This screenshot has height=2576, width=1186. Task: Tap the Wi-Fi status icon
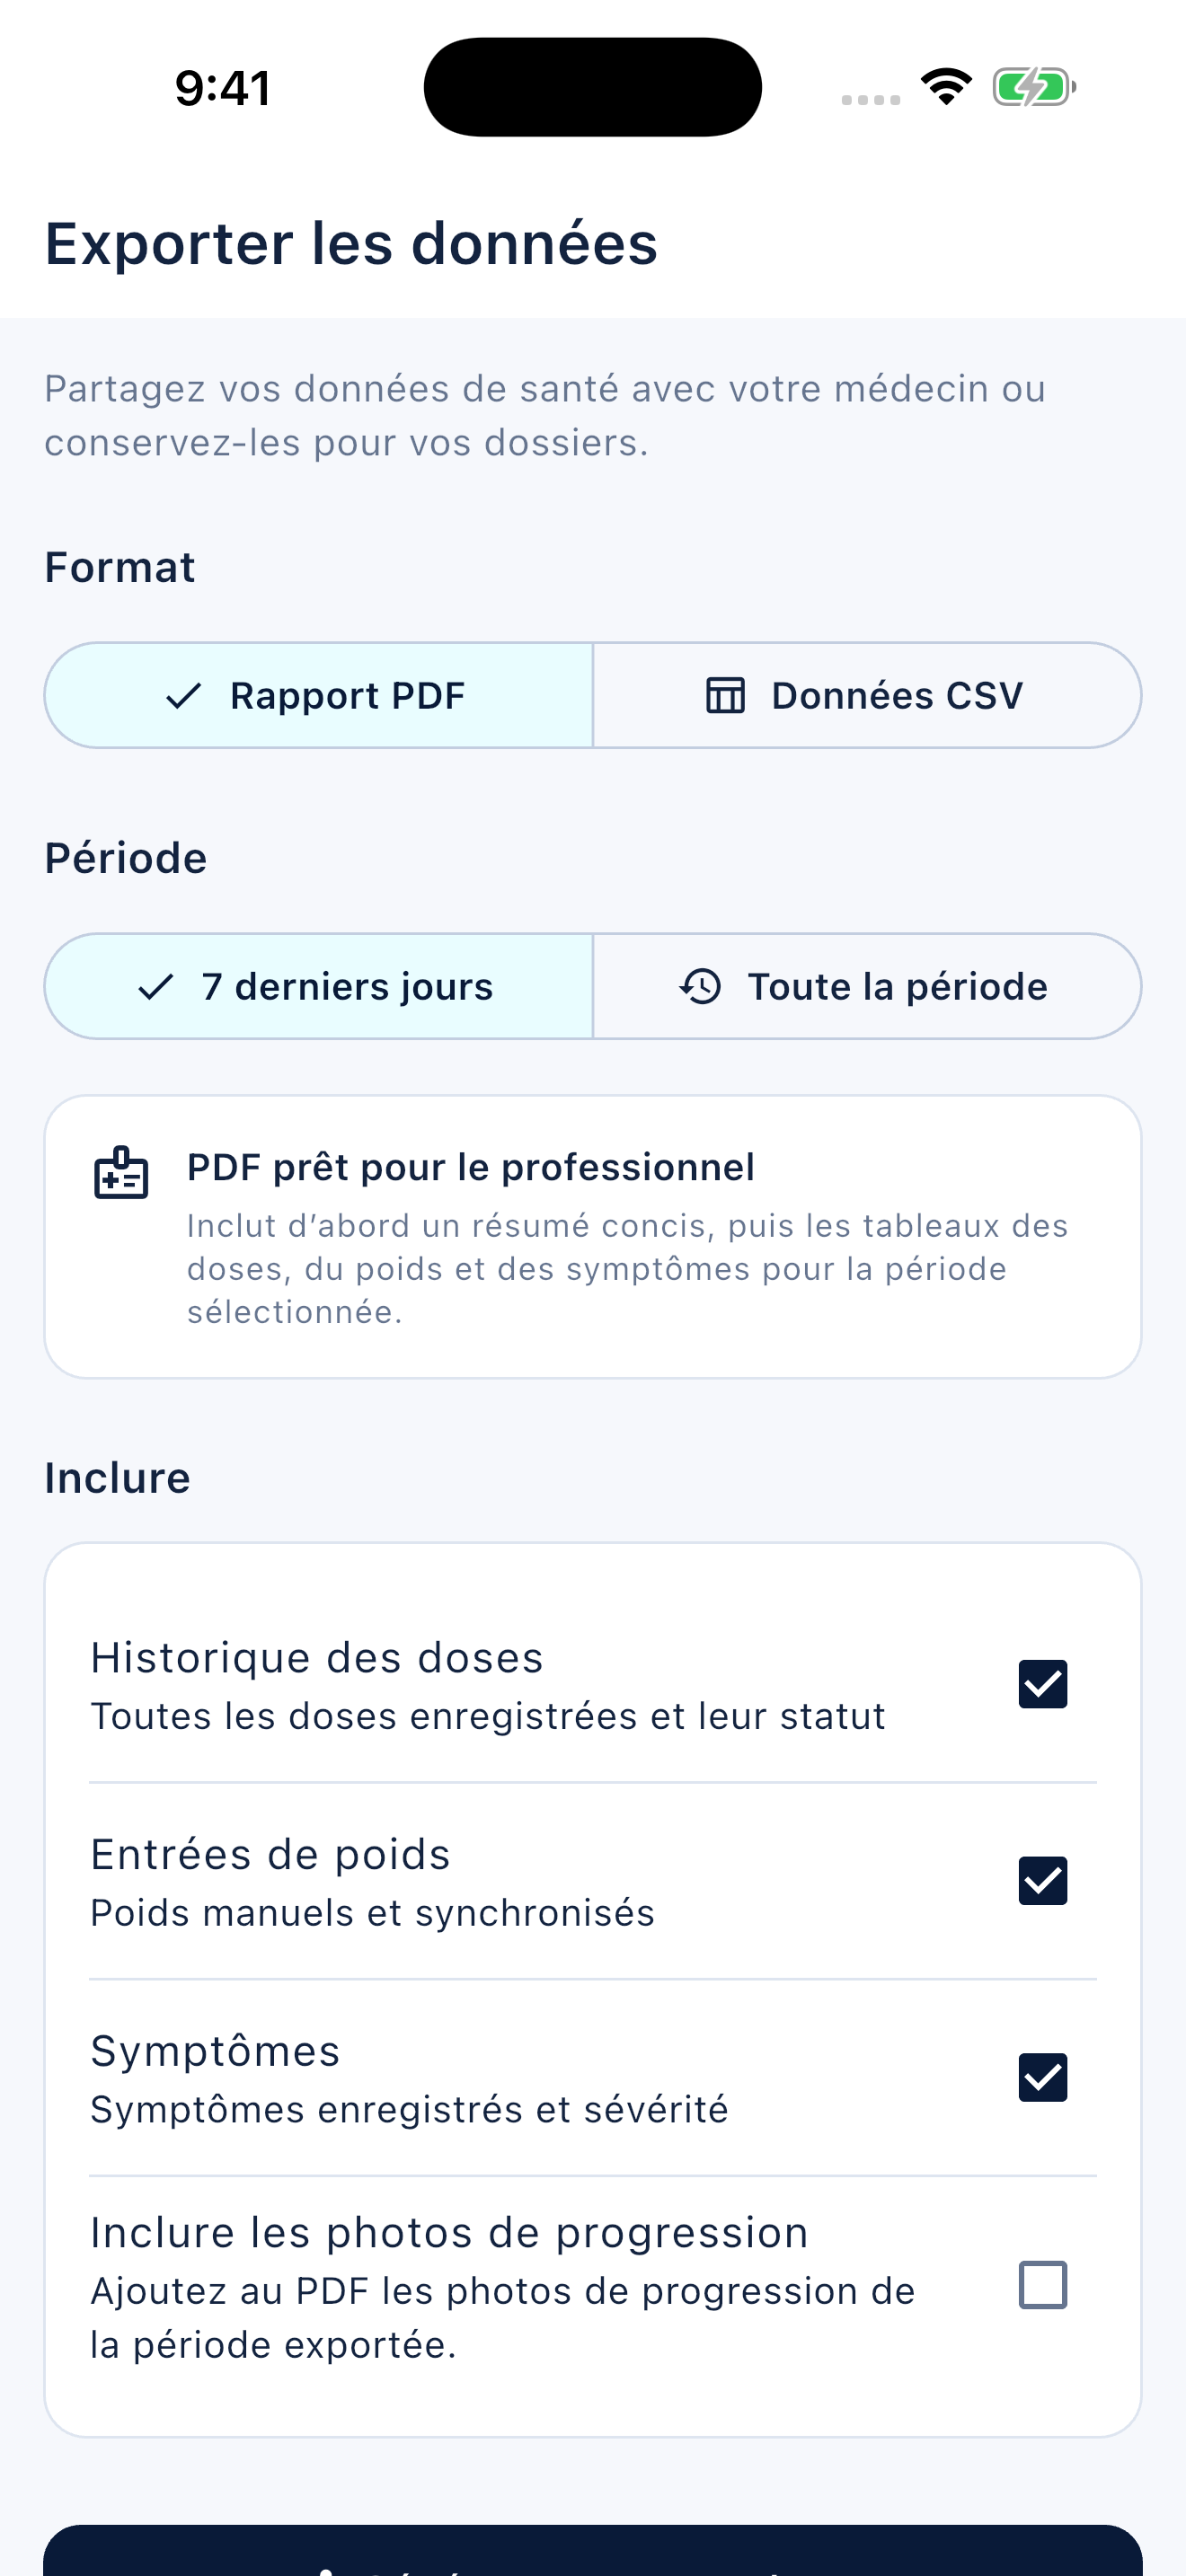pyautogui.click(x=946, y=87)
